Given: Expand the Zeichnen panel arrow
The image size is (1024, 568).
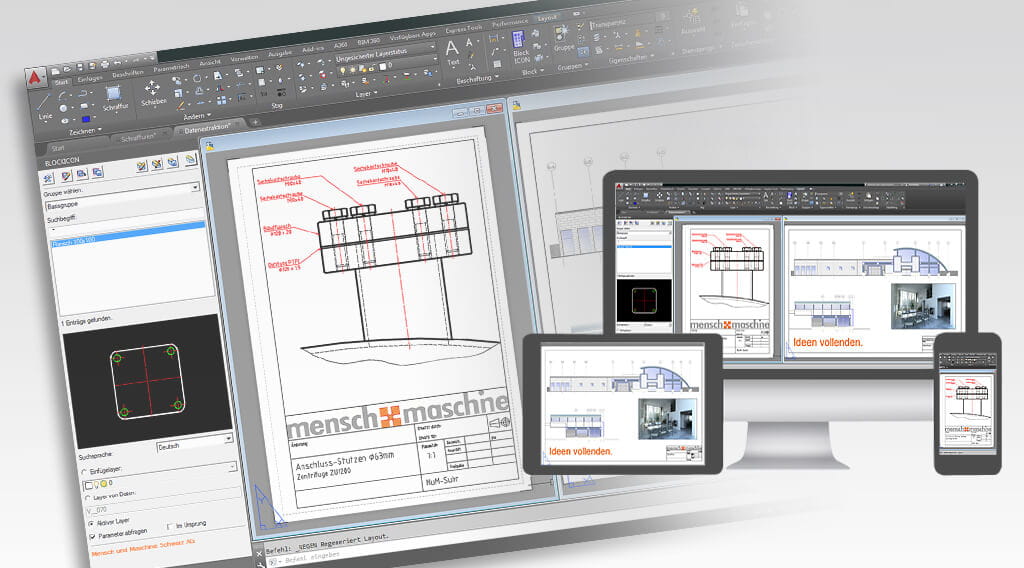Looking at the screenshot, I should 99,129.
